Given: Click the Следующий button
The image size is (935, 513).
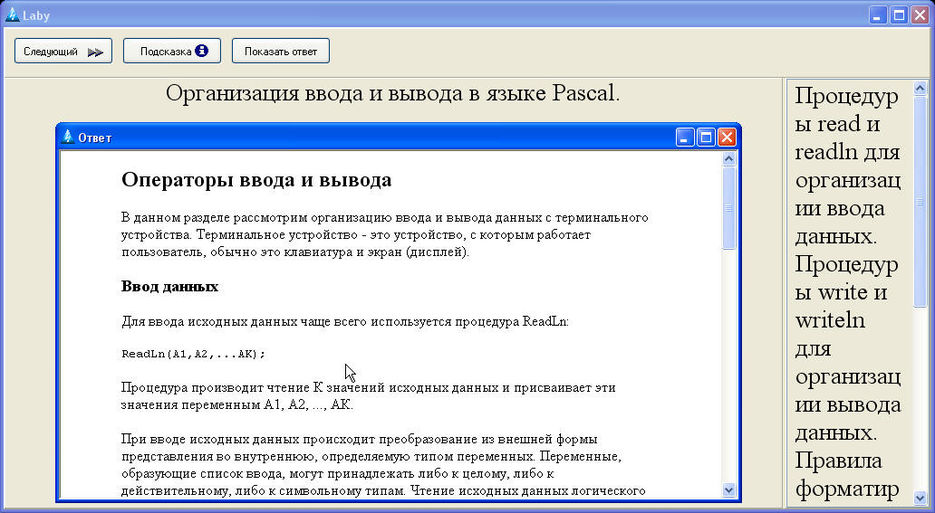Looking at the screenshot, I should click(63, 51).
